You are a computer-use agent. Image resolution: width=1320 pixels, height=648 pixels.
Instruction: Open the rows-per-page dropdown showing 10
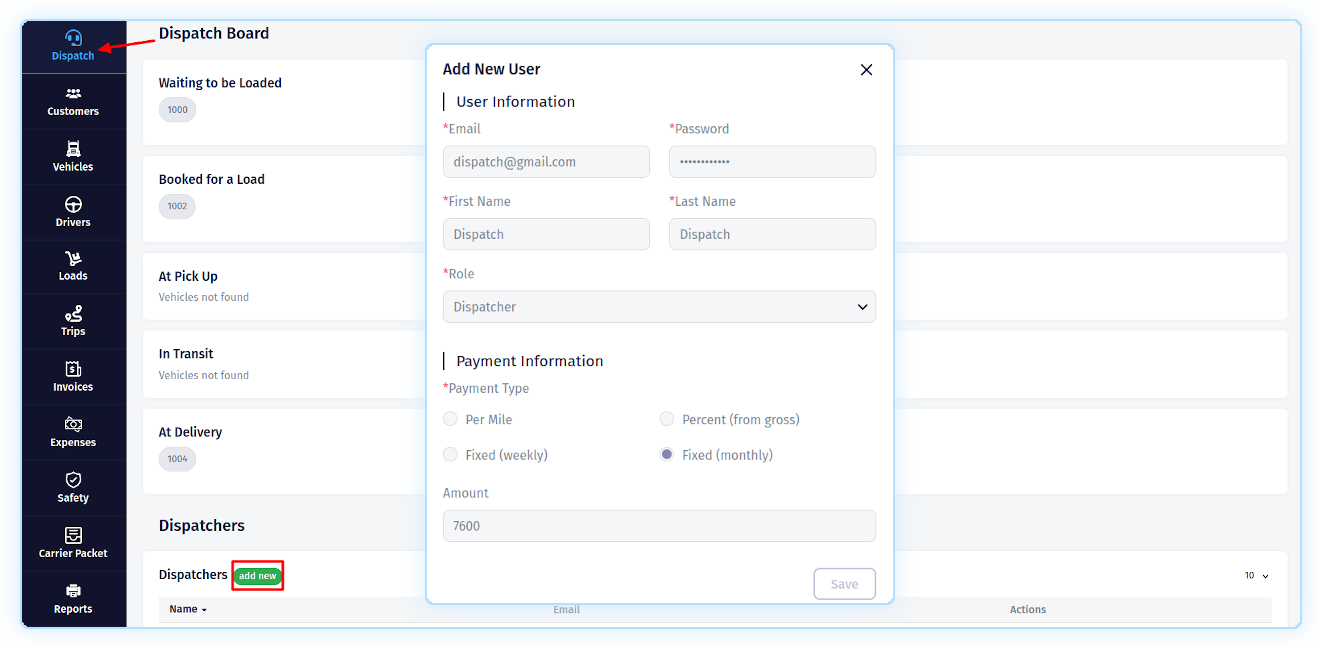[x=1256, y=576]
